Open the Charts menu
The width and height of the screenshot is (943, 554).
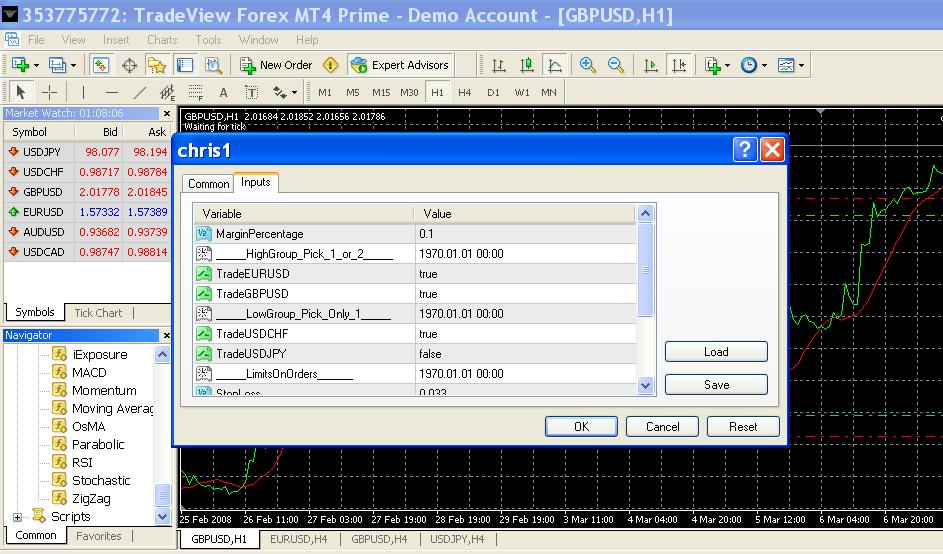pos(162,40)
